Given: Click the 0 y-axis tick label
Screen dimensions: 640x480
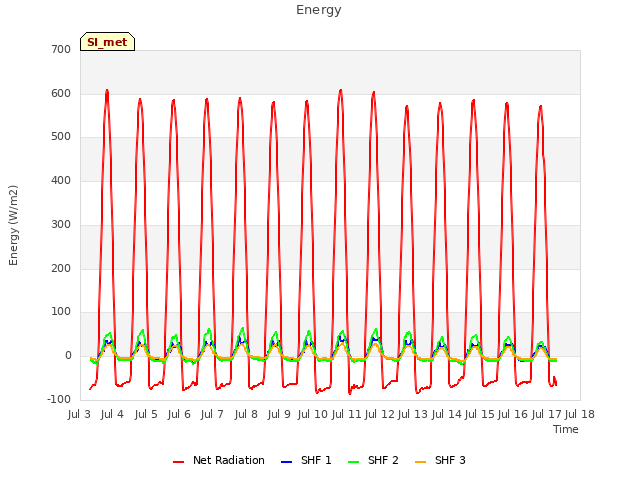Looking at the screenshot, I should [x=68, y=356].
